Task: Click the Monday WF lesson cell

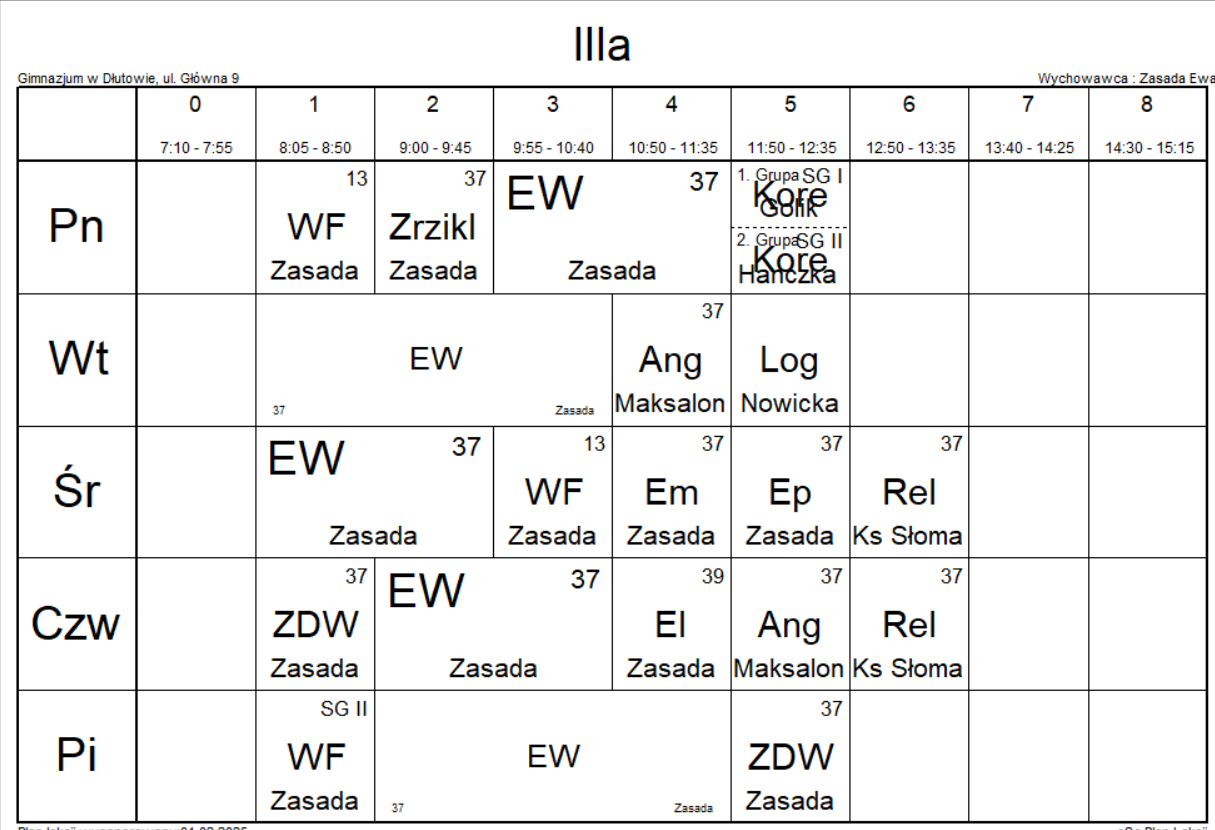Action: point(315,227)
